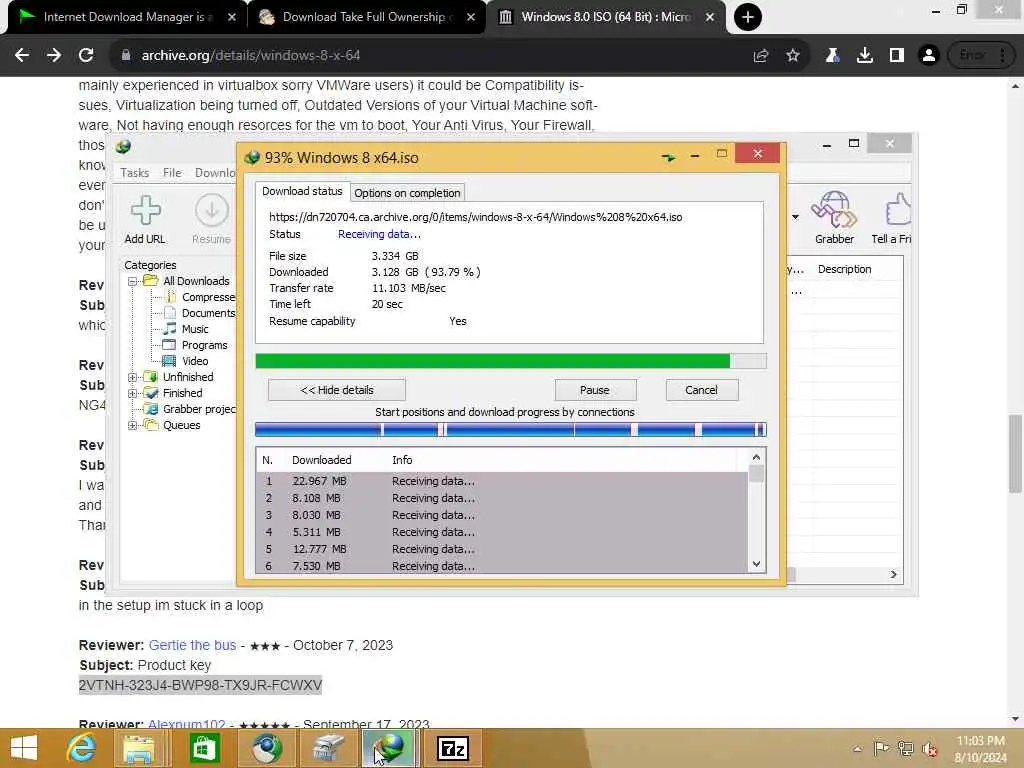Screen dimensions: 1024x768
Task: Click the Action Center flag in system tray
Action: pos(881,748)
